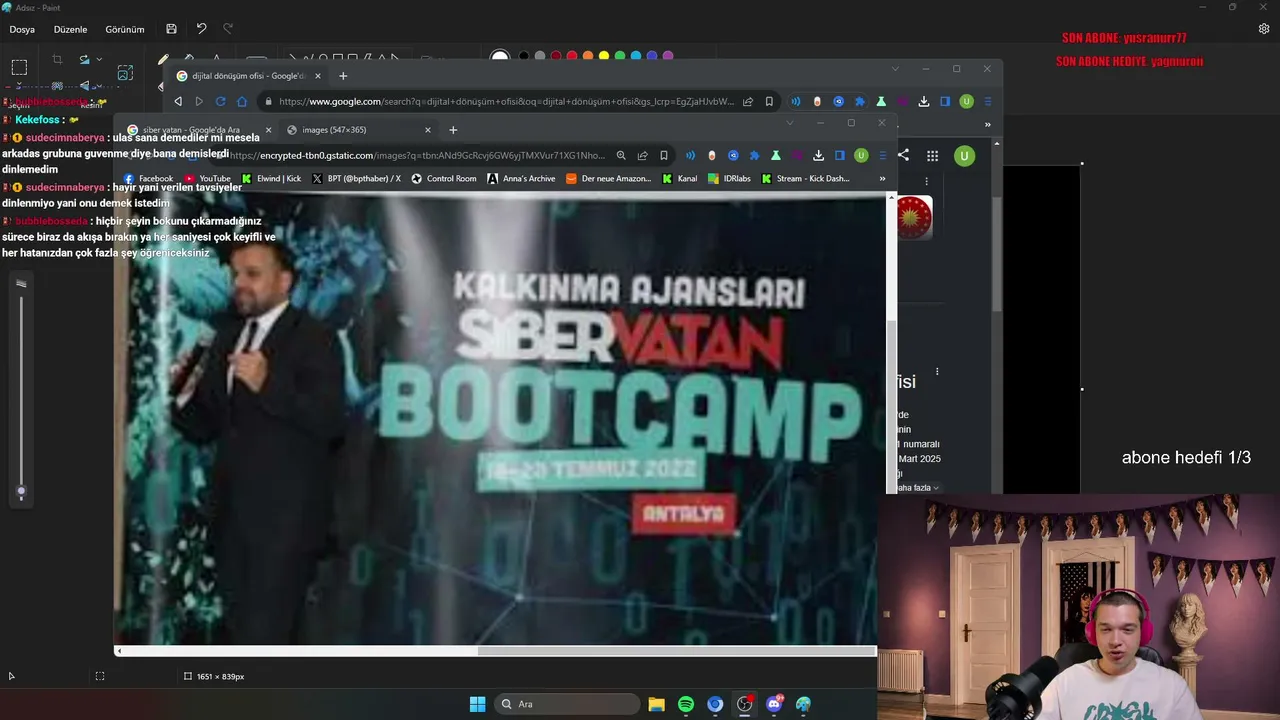The width and height of the screenshot is (1280, 720).
Task: Open downloads in the front browser toolbar
Action: 818,155
